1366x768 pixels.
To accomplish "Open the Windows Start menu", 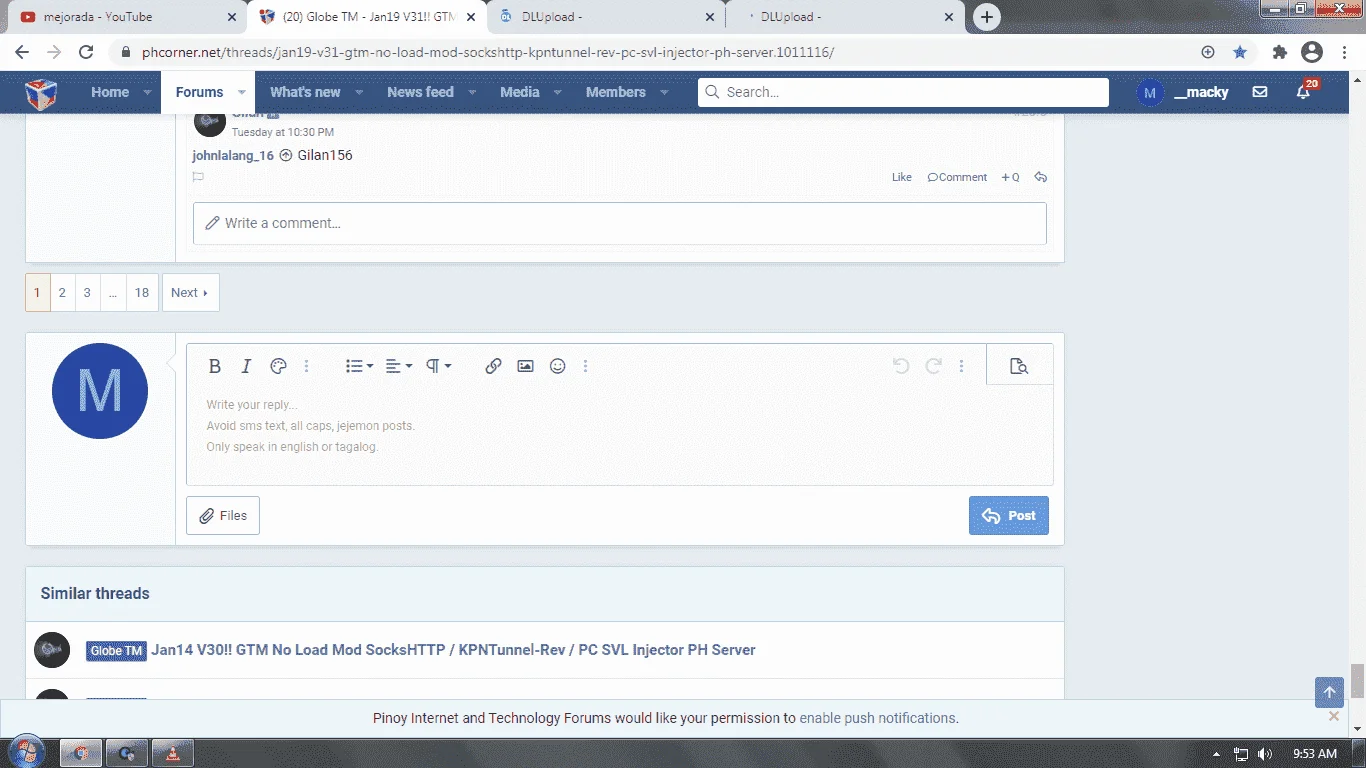I will pyautogui.click(x=25, y=753).
